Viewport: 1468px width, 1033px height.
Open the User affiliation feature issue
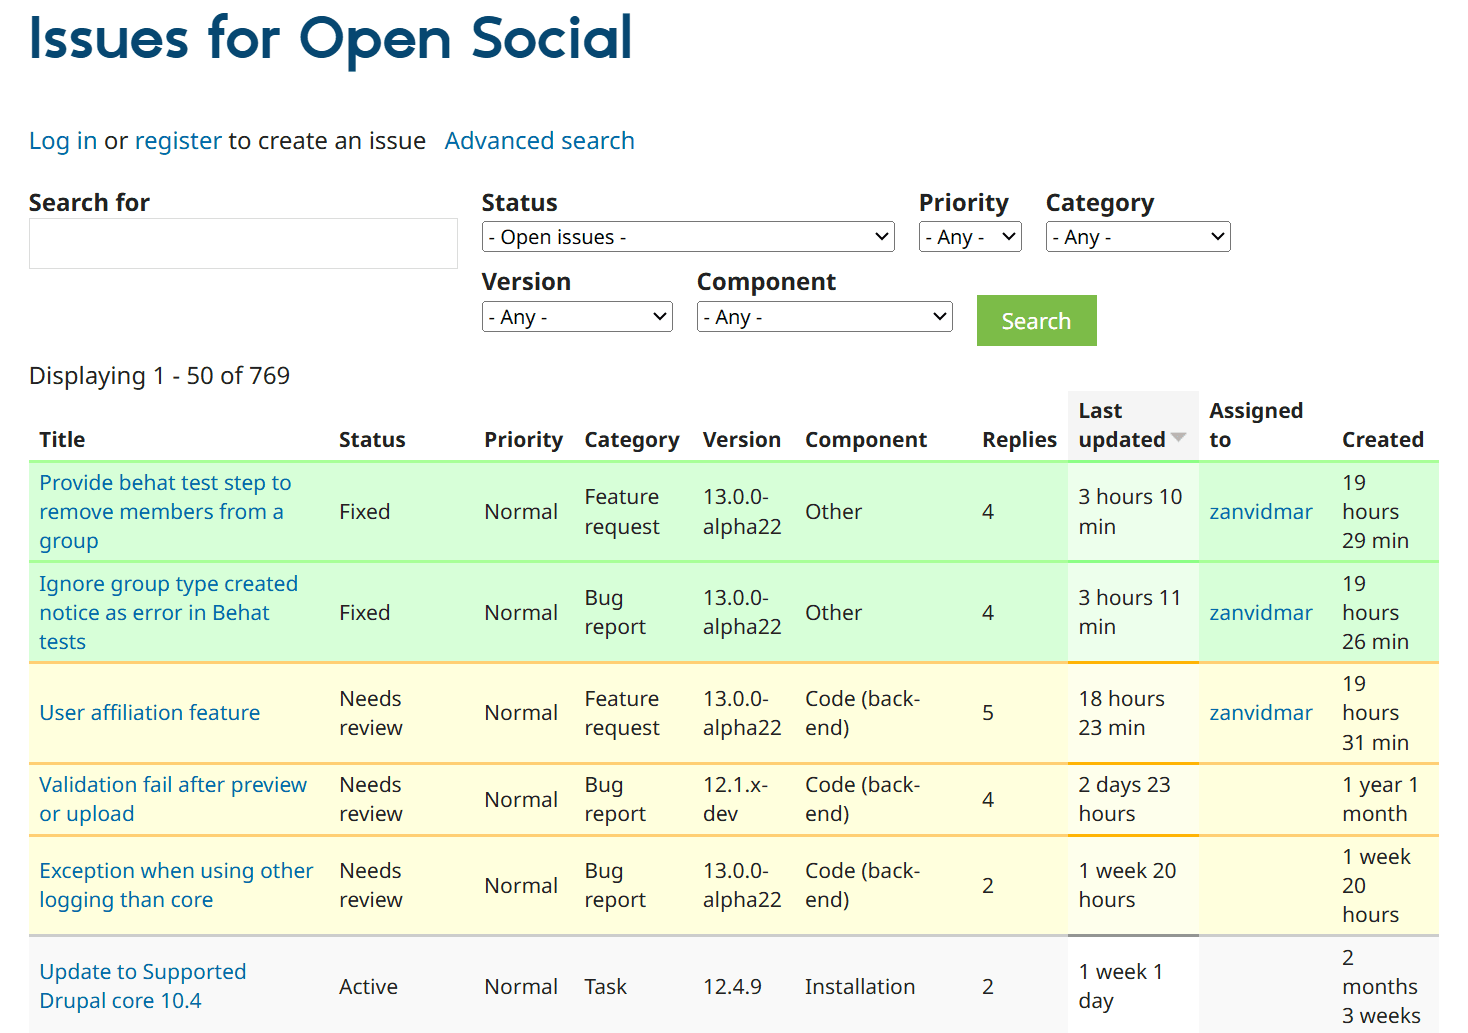(150, 713)
